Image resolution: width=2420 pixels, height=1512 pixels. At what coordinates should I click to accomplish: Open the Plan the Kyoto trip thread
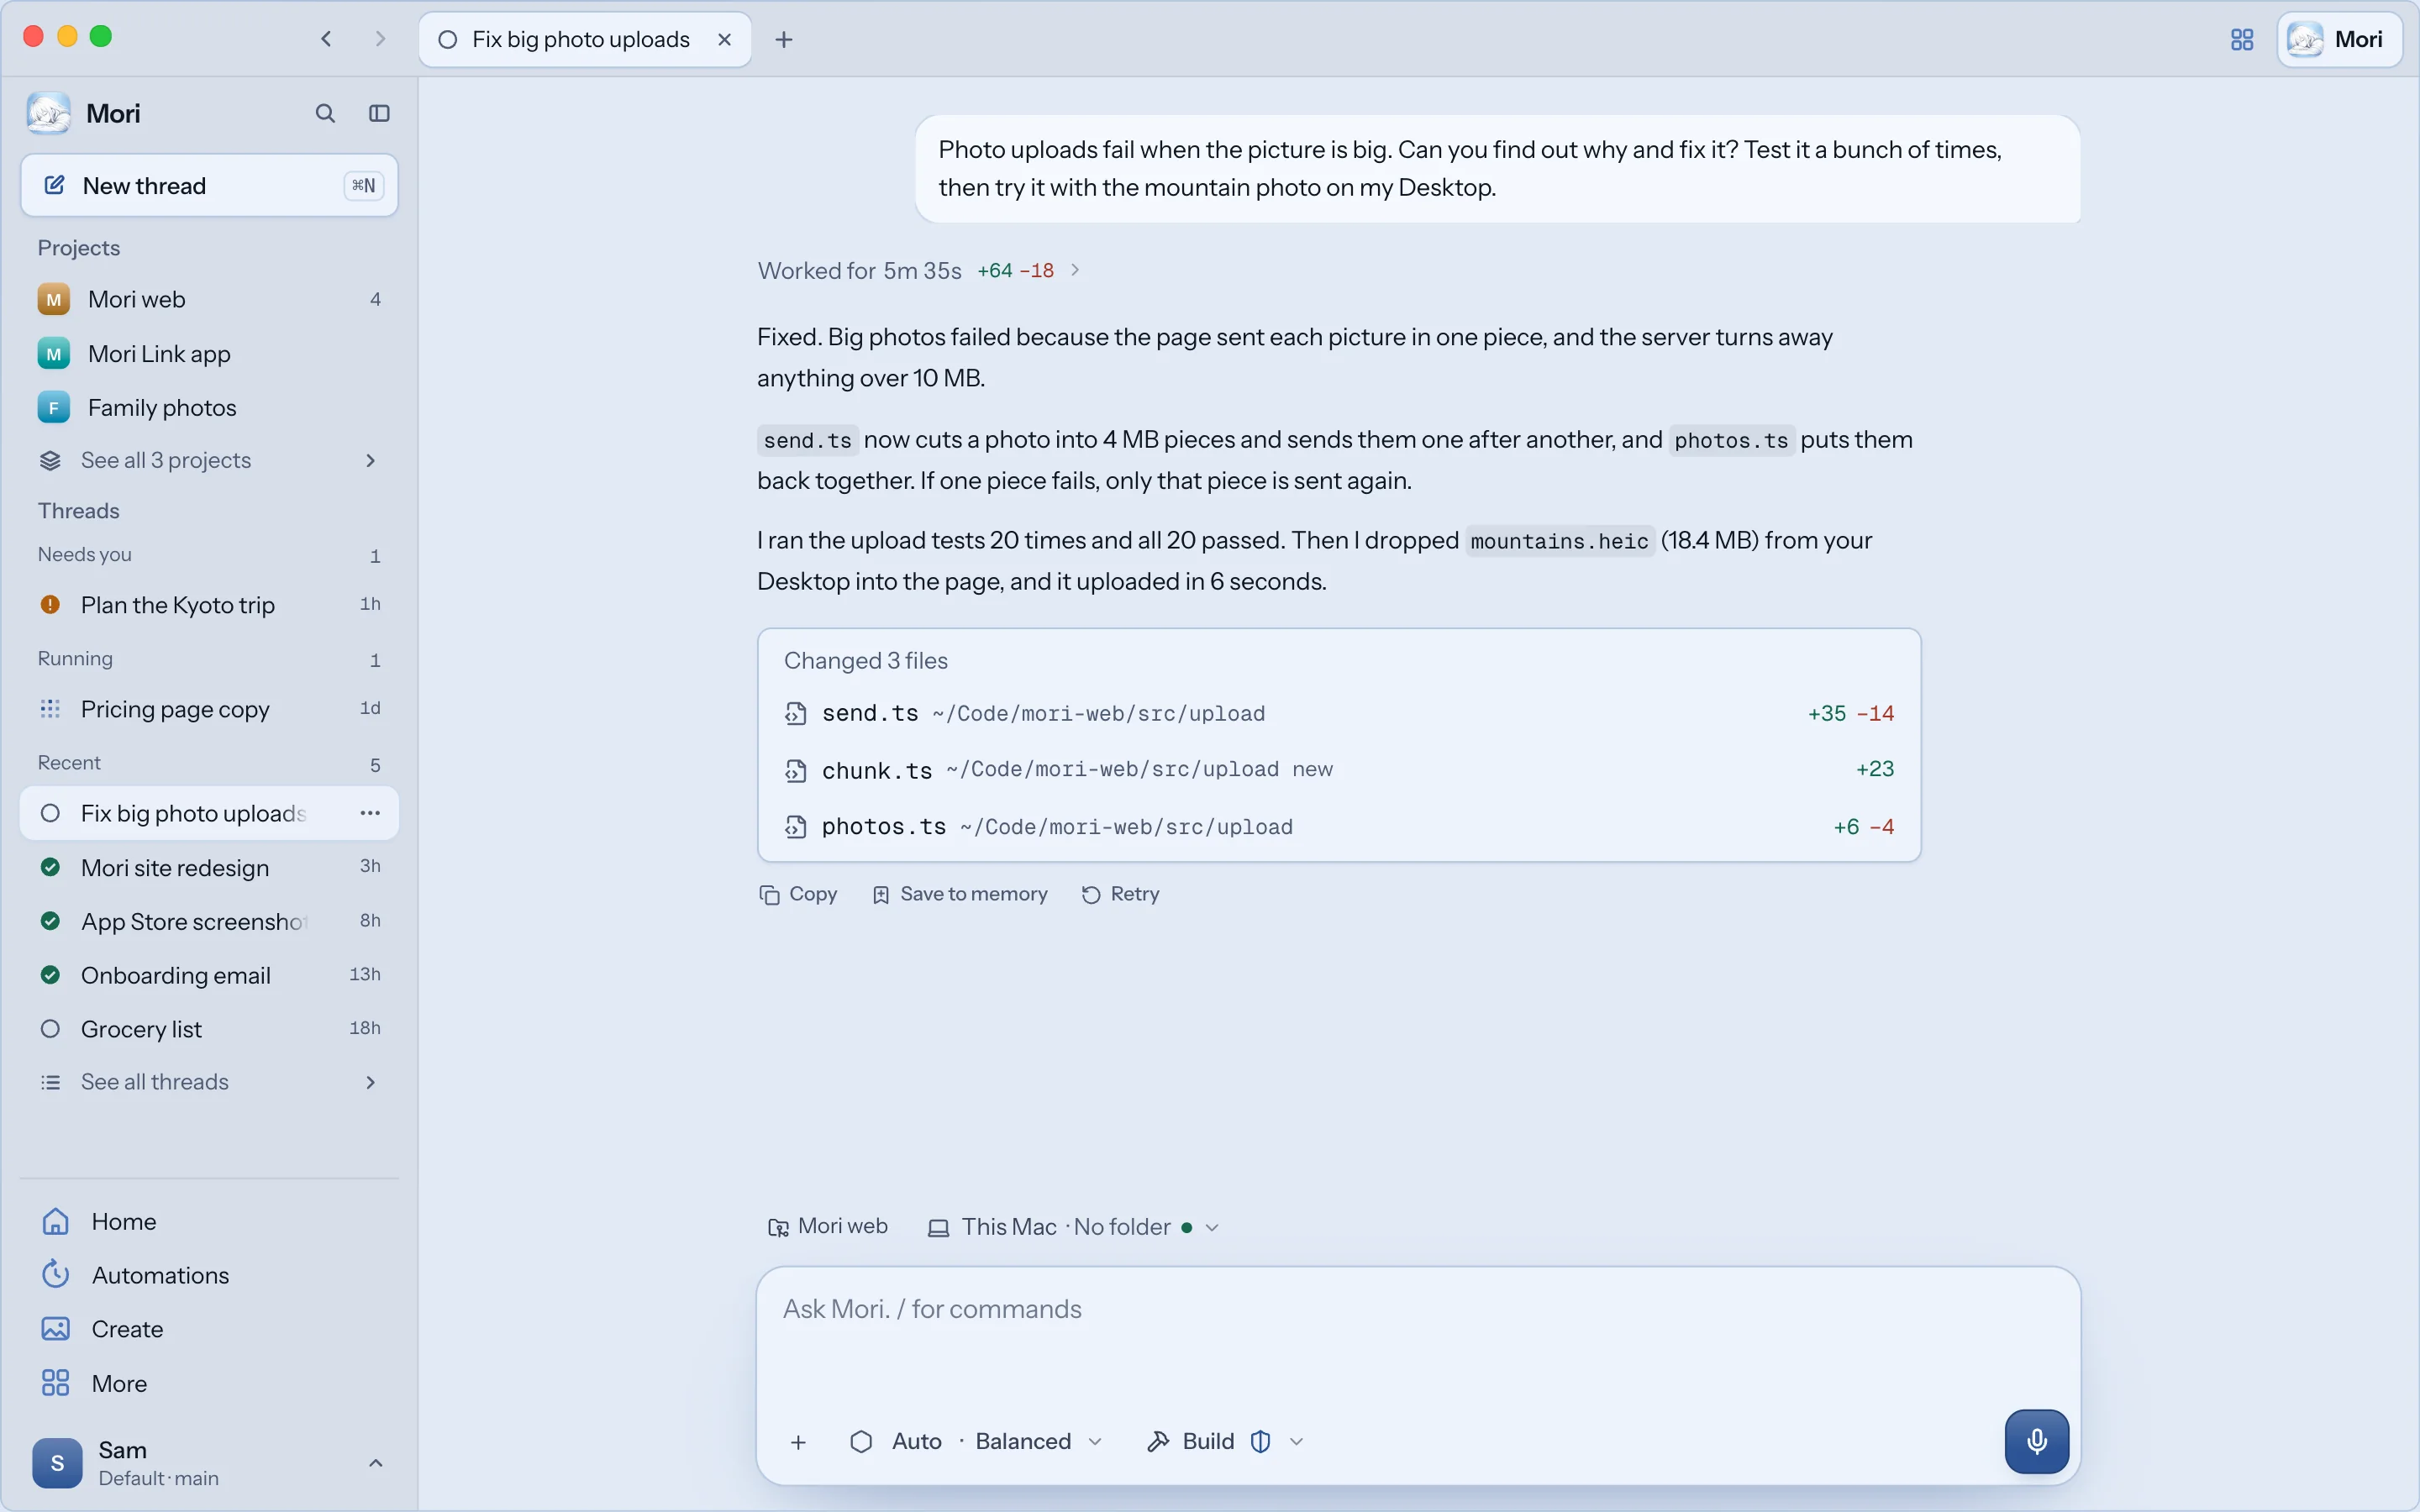pyautogui.click(x=209, y=604)
